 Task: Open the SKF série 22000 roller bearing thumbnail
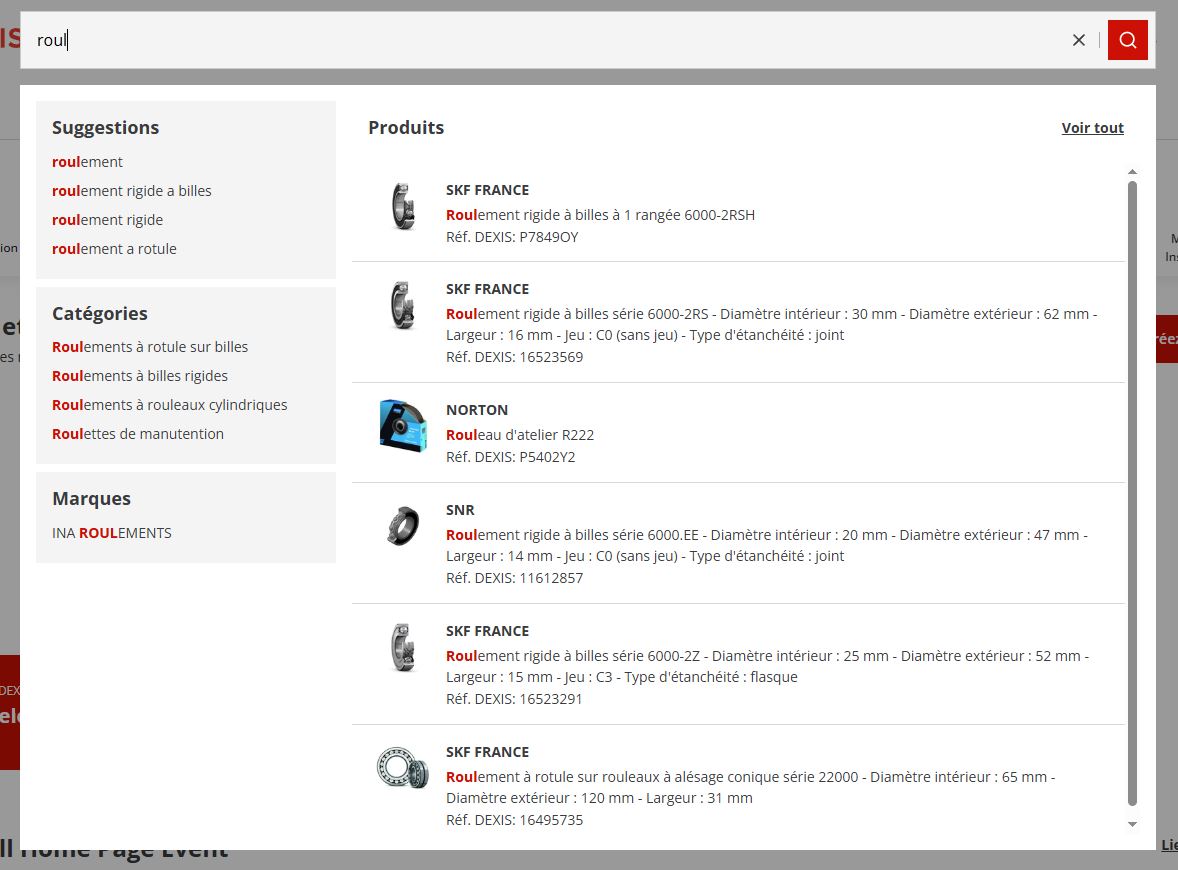(403, 767)
